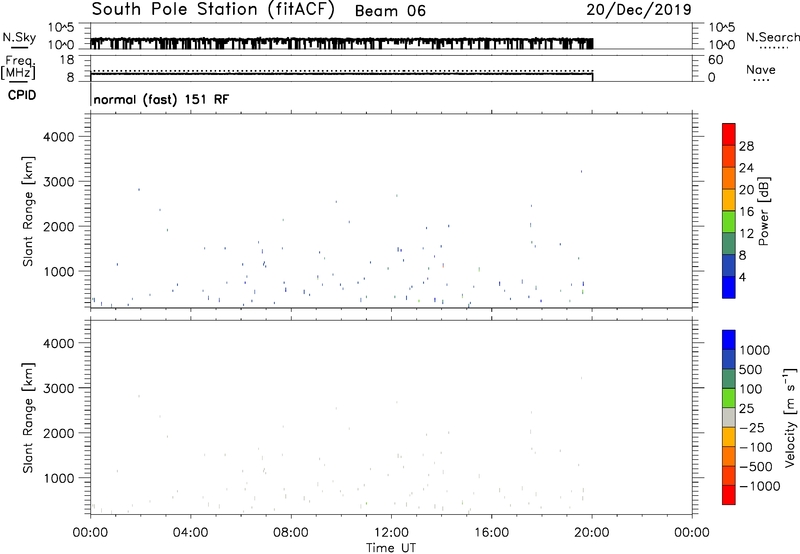Click the light green Power colorbar segment near 16
This screenshot has height=554, width=800.
coord(729,222)
